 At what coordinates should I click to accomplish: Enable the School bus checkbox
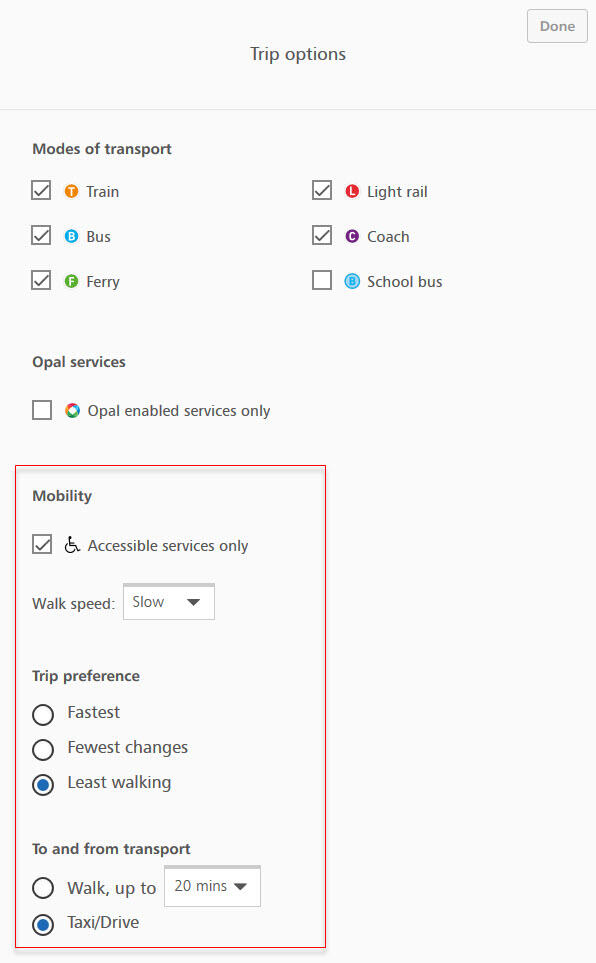322,280
